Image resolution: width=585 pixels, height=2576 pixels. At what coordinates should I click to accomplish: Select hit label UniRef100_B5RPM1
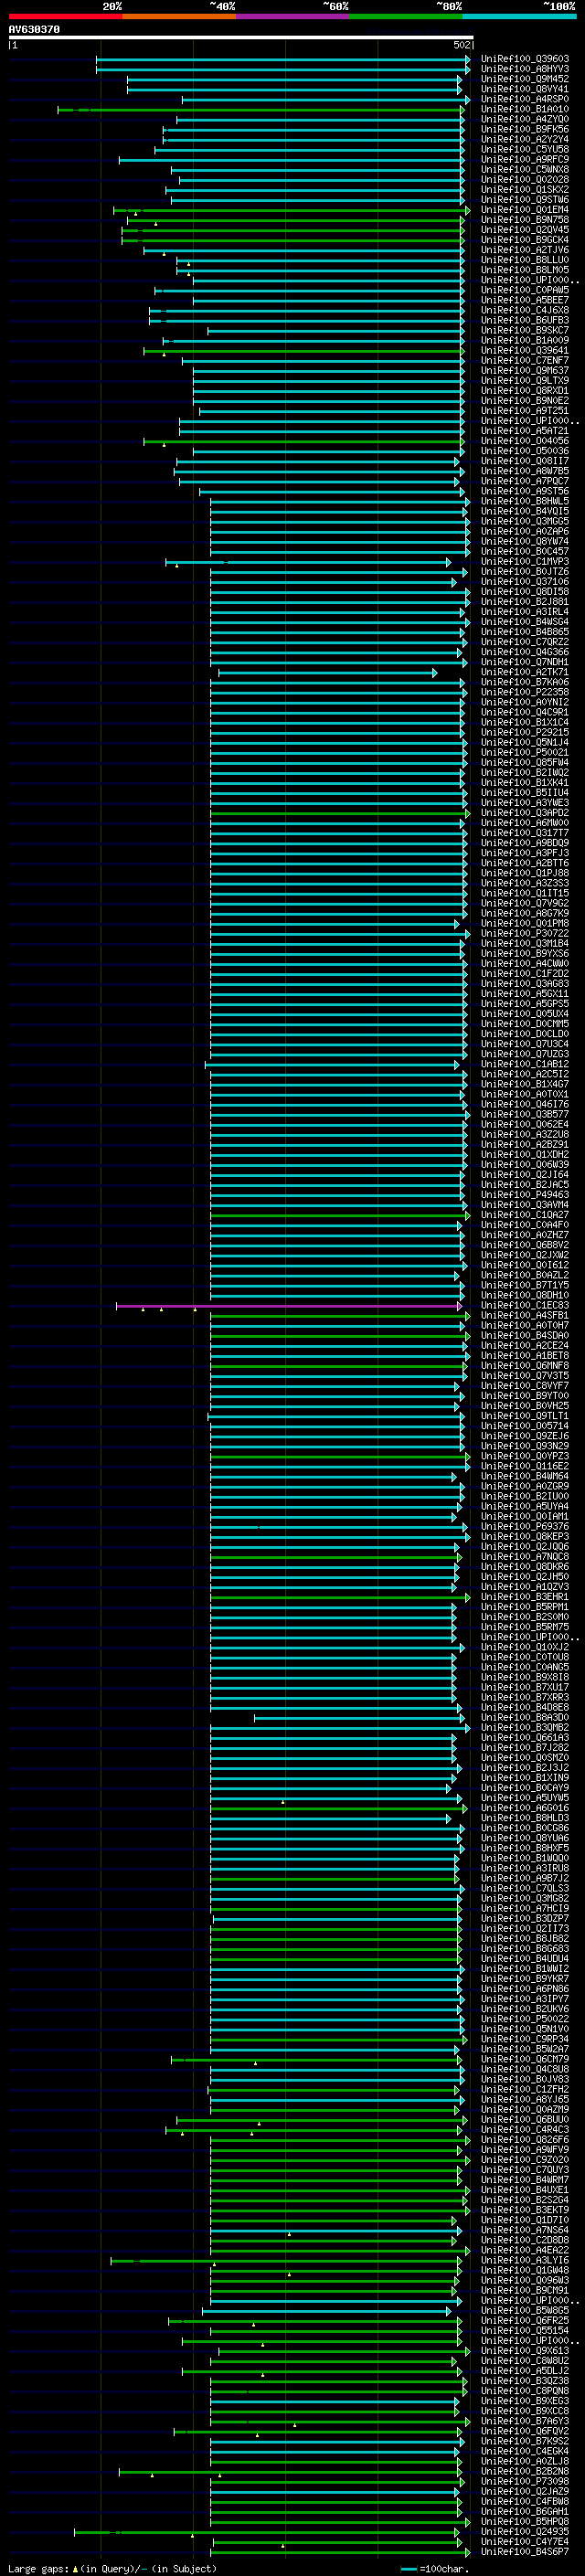[525, 1606]
